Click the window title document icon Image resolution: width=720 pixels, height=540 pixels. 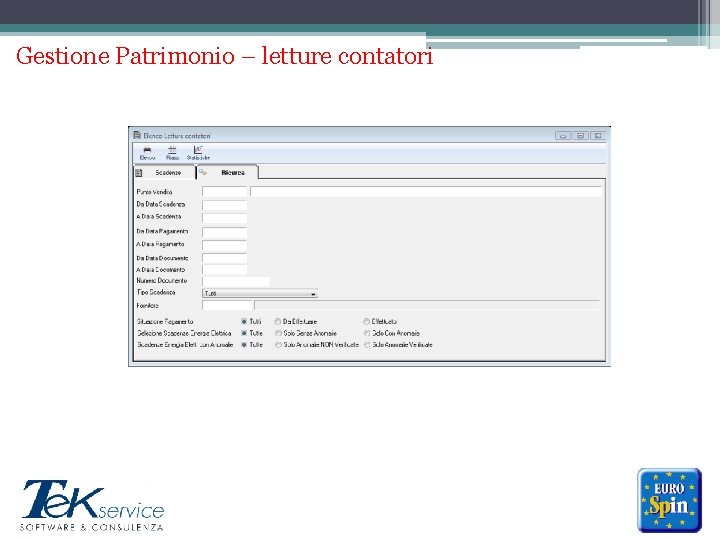(x=137, y=135)
